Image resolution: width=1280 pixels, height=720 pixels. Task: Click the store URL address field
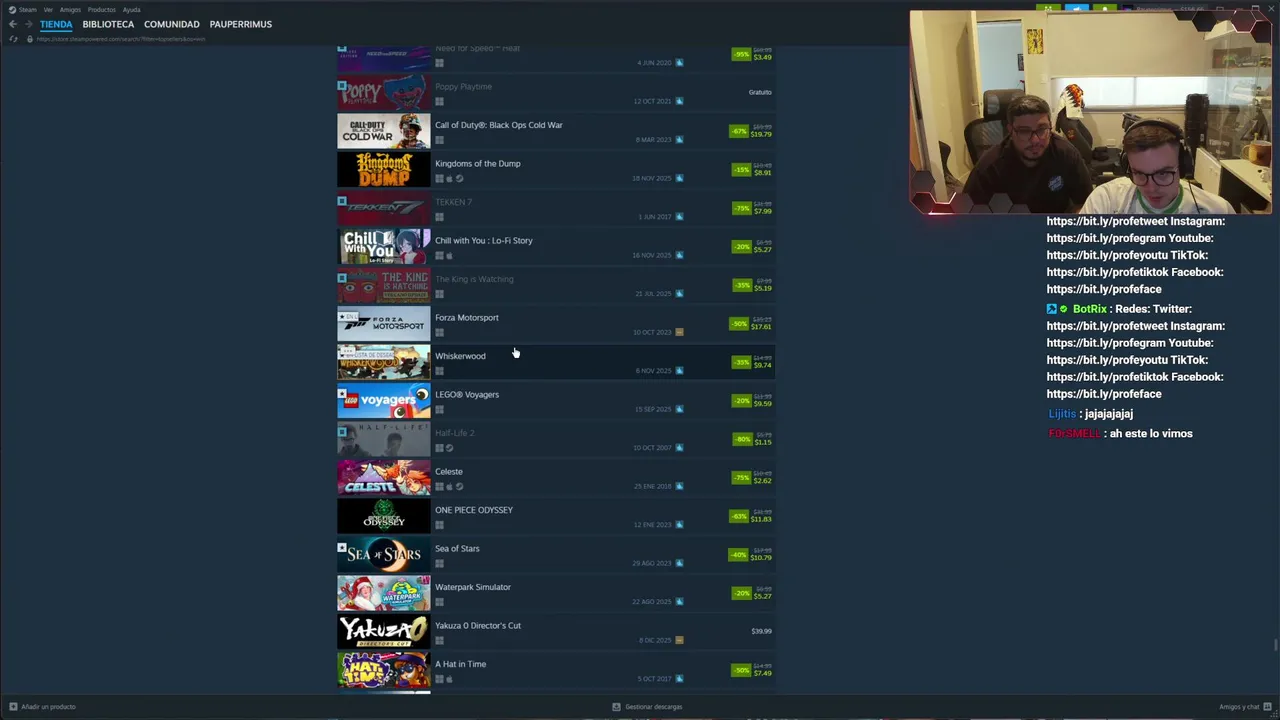pos(121,39)
